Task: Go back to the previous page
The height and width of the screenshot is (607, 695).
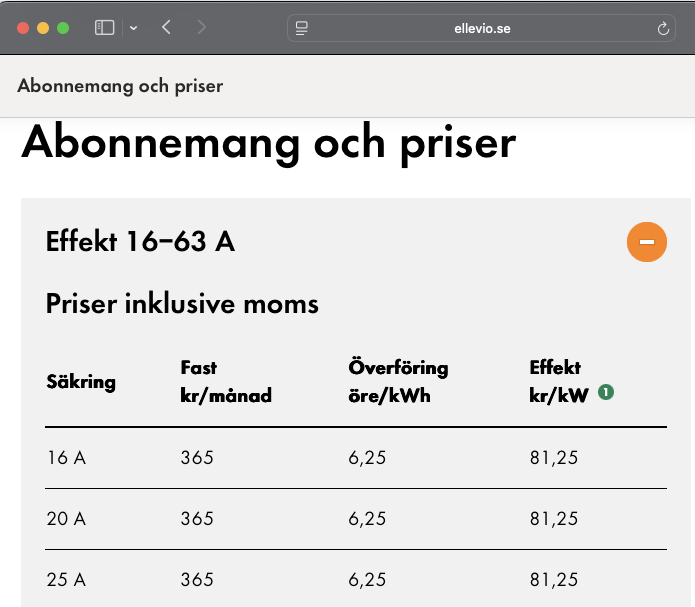Action: (166, 28)
